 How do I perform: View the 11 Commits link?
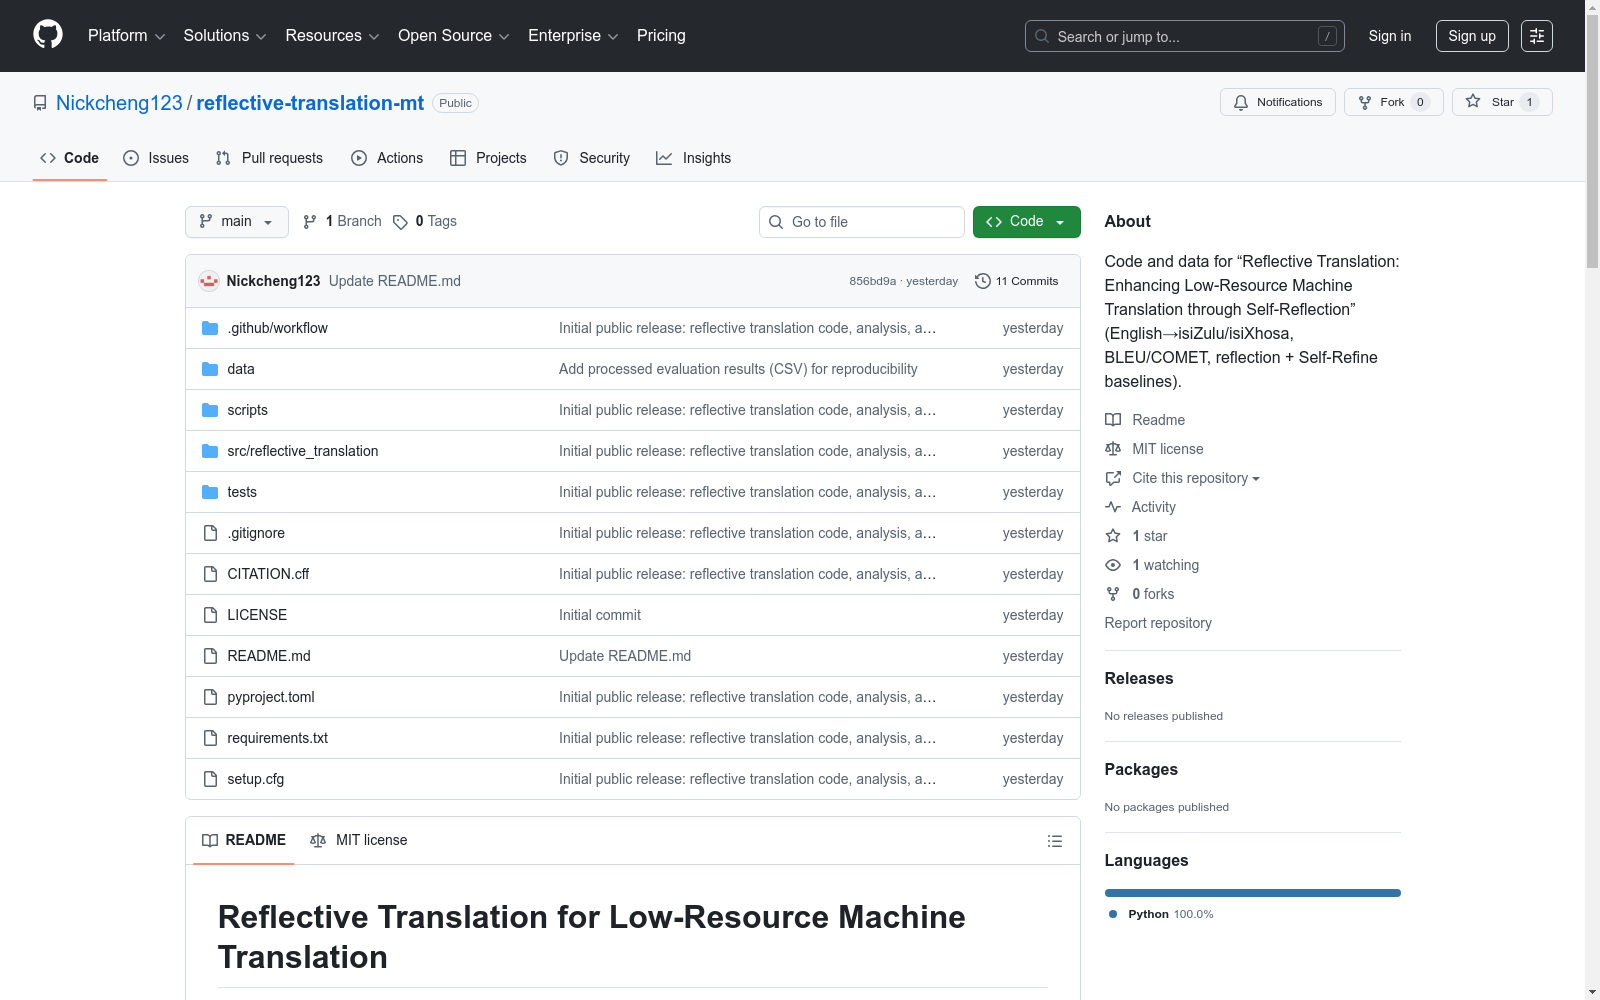[x=1016, y=281]
